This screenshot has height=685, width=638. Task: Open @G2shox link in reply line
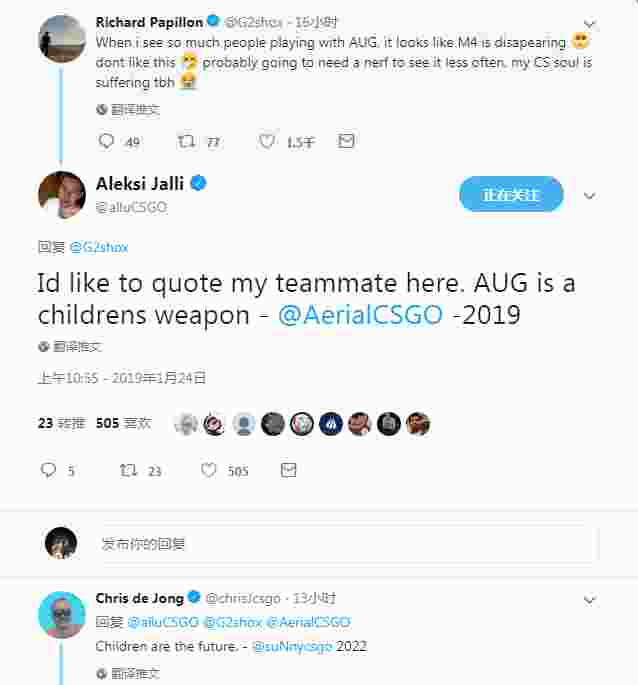99,247
